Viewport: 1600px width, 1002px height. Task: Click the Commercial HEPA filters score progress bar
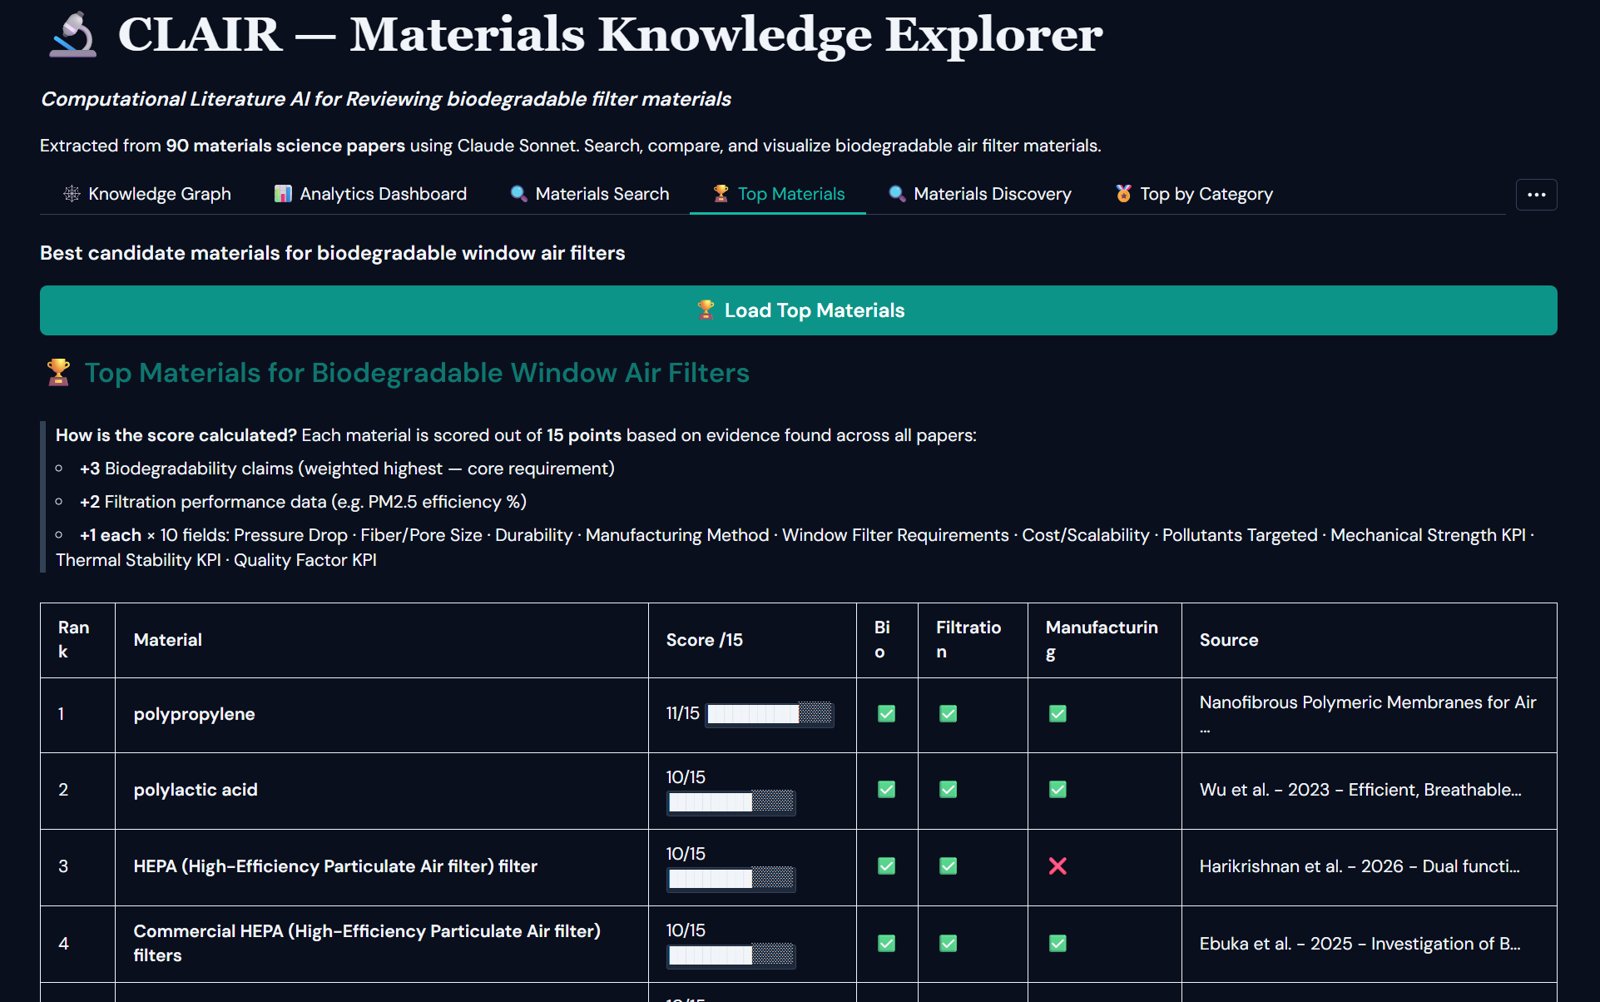[731, 955]
